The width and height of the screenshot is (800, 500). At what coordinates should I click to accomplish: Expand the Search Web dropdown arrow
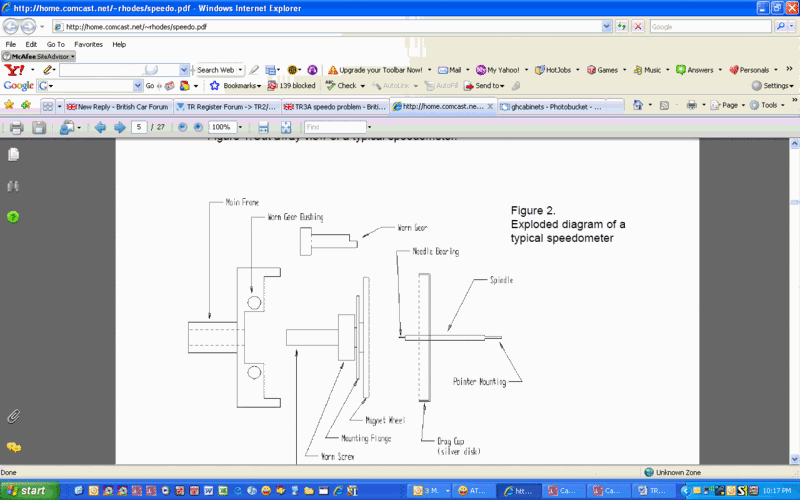tap(241, 70)
